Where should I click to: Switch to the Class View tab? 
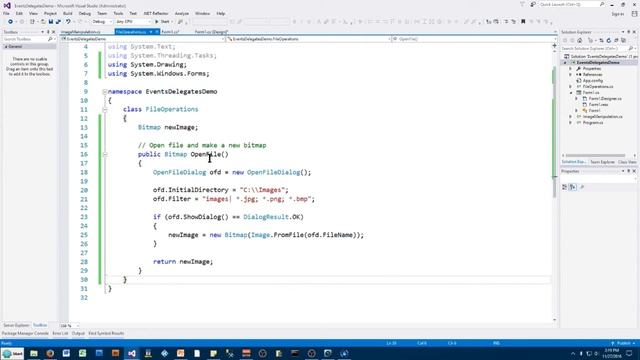point(627,162)
